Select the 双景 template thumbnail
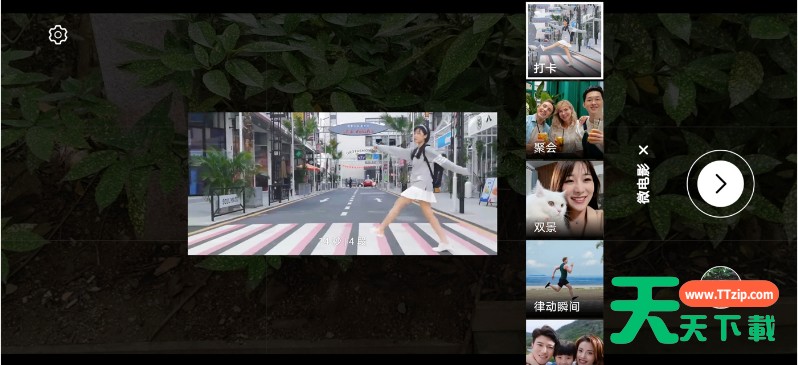The height and width of the screenshot is (365, 798). point(564,199)
